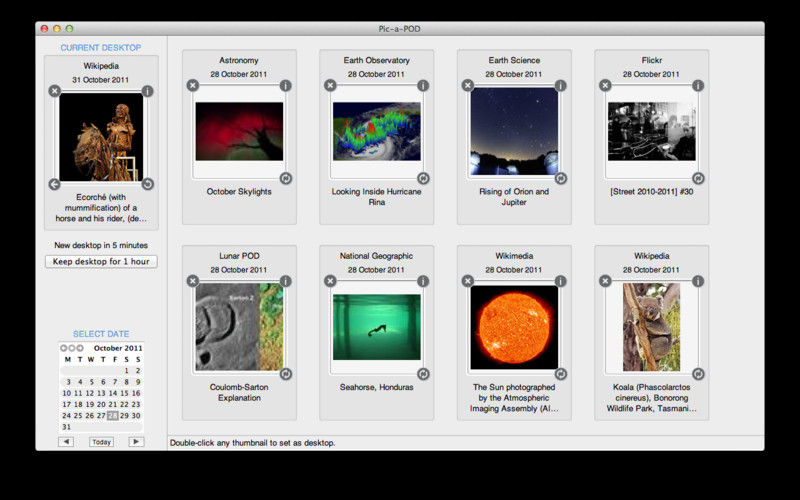This screenshot has height=500, width=800.
Task: Refresh the Wikipedia Koala picture
Action: tap(698, 374)
